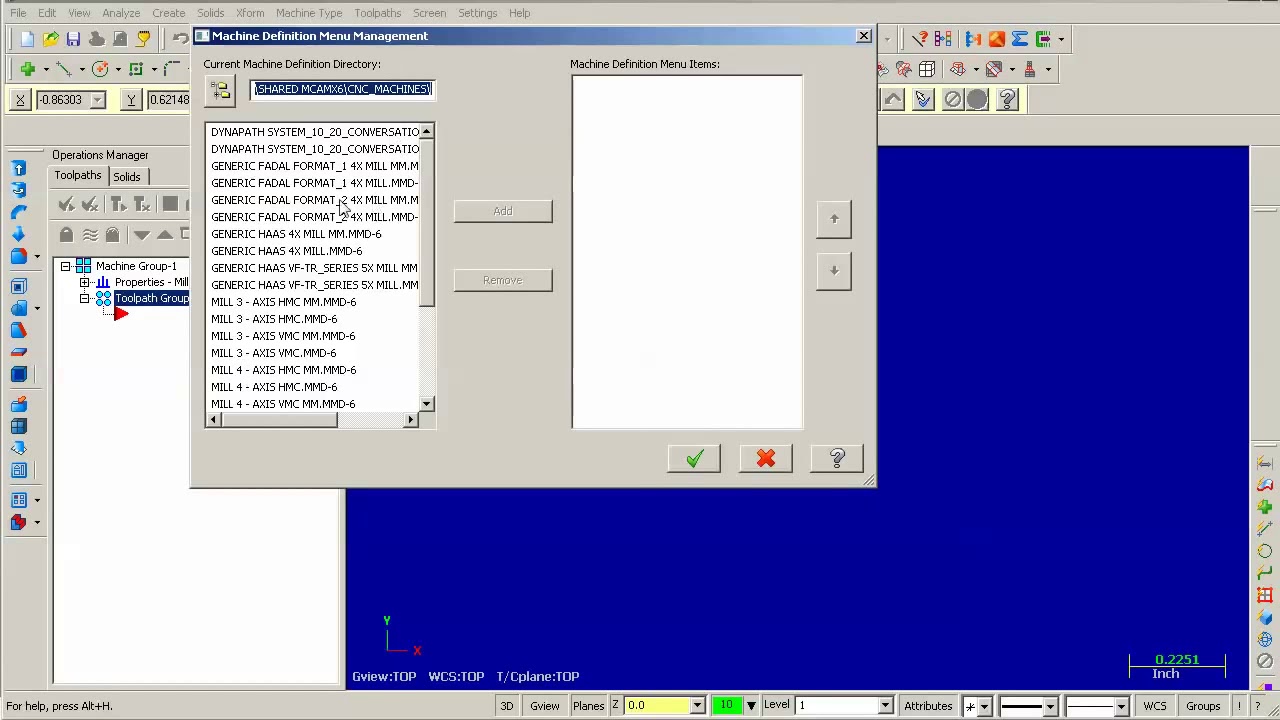Click the Analyze question mark line icon
The width and height of the screenshot is (1280, 720).
[919, 39]
